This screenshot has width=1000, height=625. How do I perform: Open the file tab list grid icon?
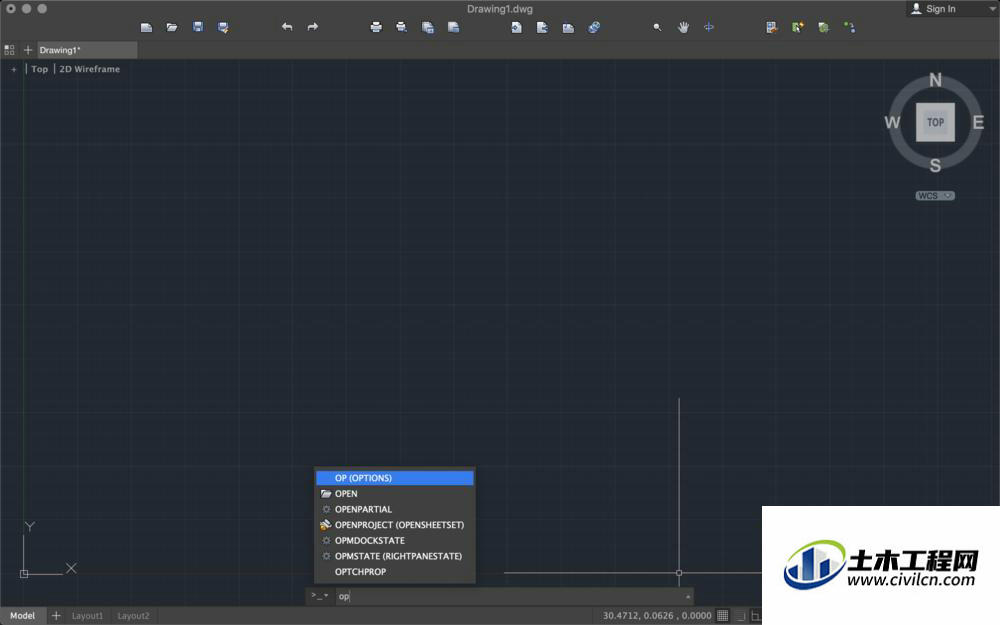[x=9, y=50]
